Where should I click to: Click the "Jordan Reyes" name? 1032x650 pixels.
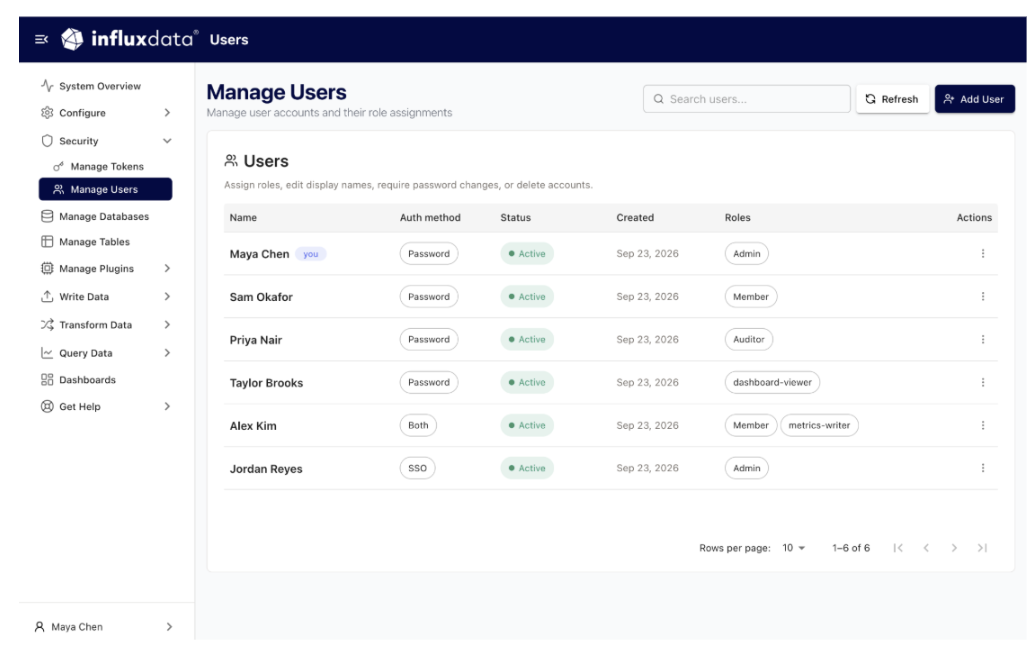[266, 468]
